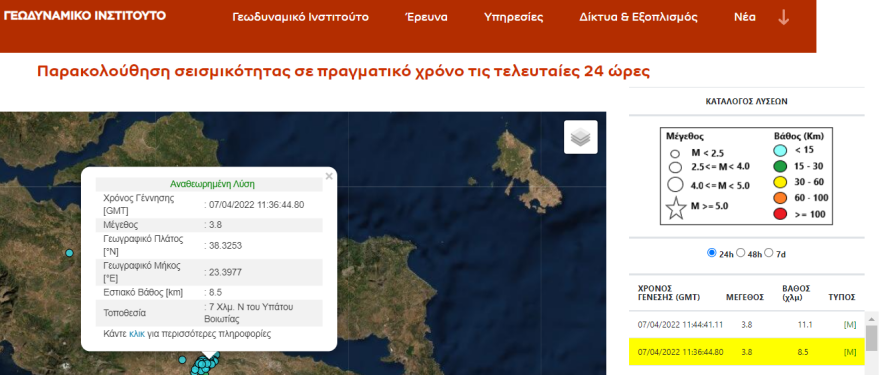Screen dimensions: 880x375
Task: Click the star M >= 5.0 legend icon
Action: (x=676, y=208)
